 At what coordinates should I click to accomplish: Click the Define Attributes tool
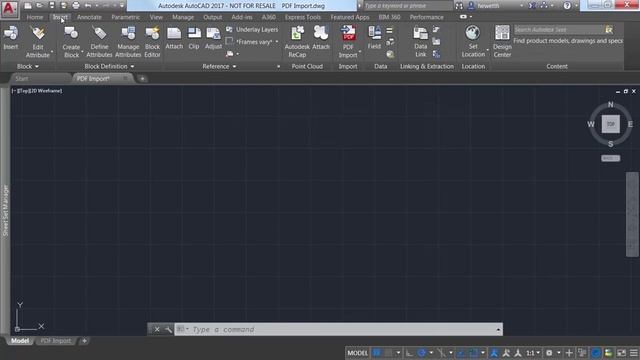coord(99,42)
